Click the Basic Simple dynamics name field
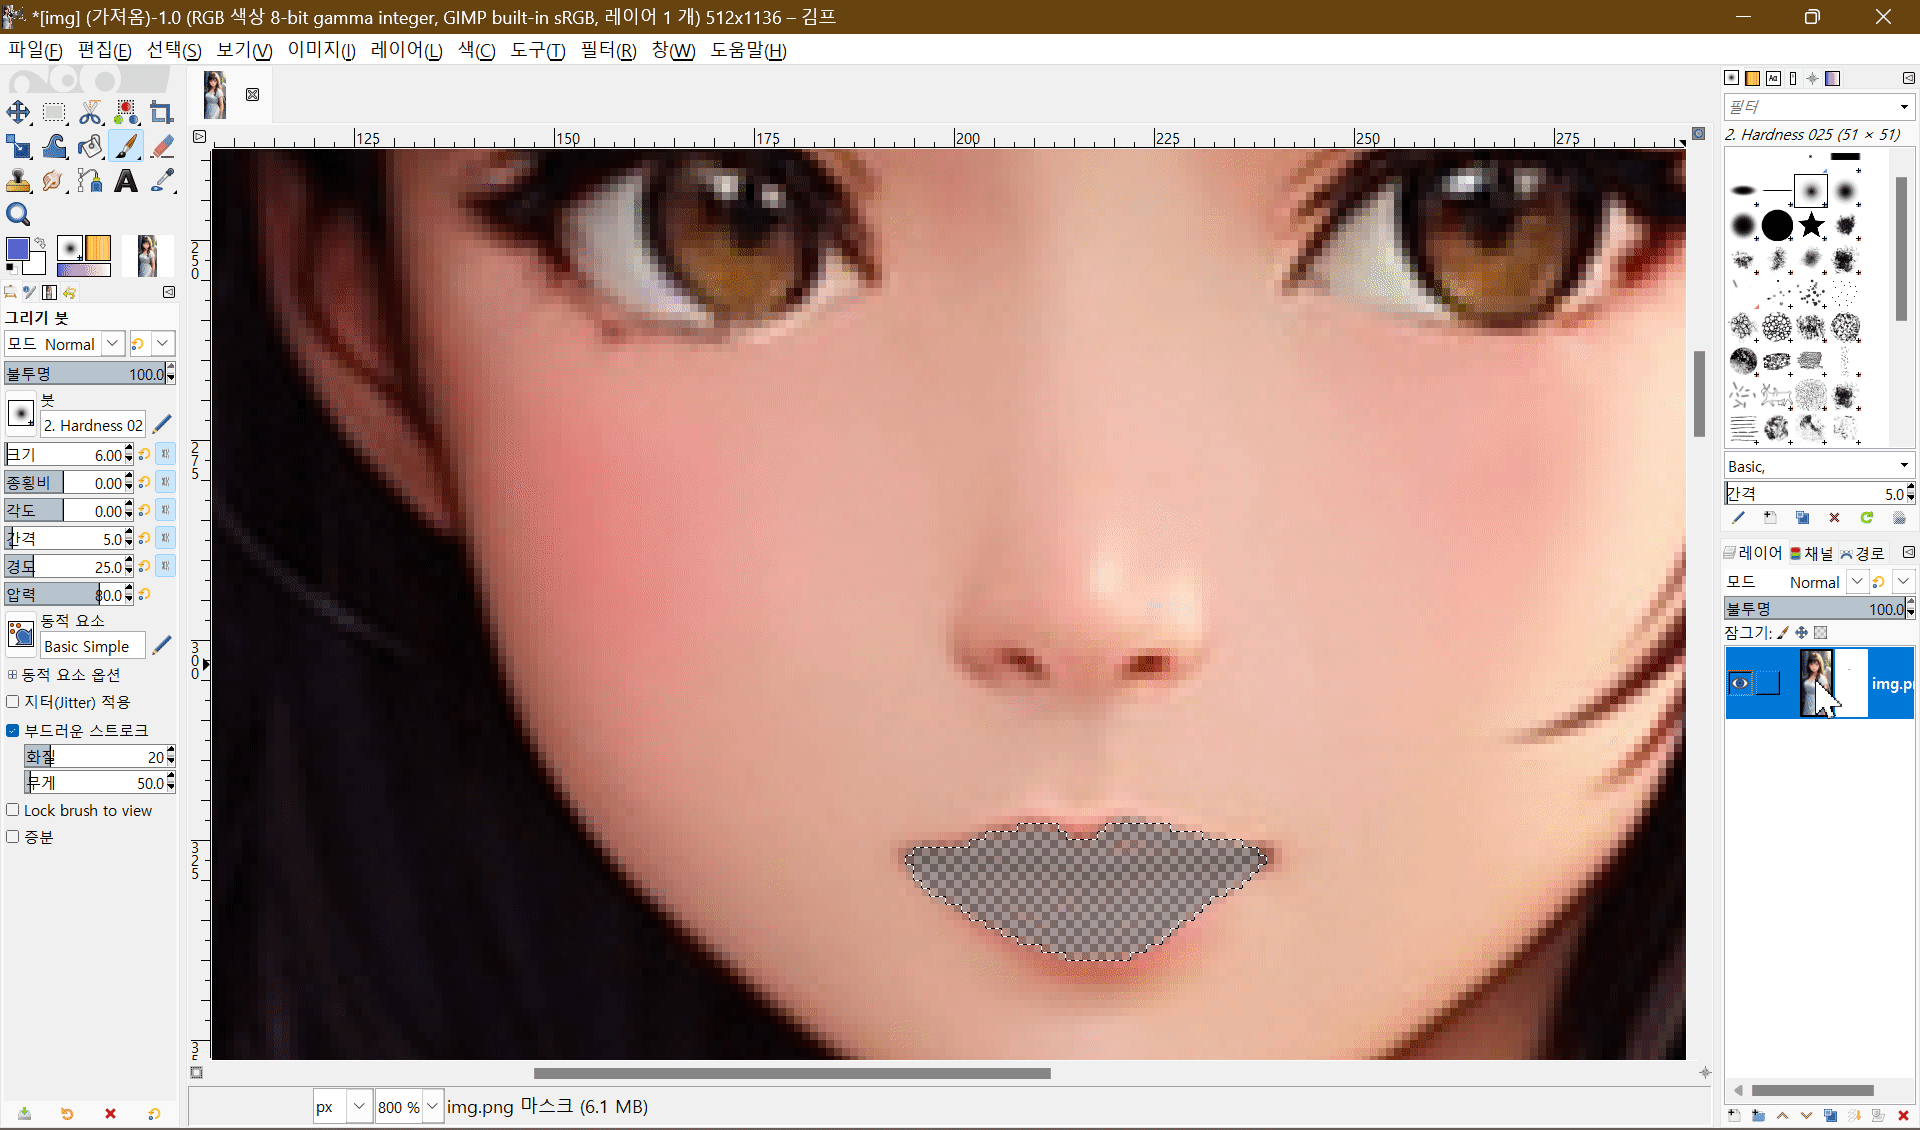This screenshot has height=1130, width=1920. (x=92, y=646)
